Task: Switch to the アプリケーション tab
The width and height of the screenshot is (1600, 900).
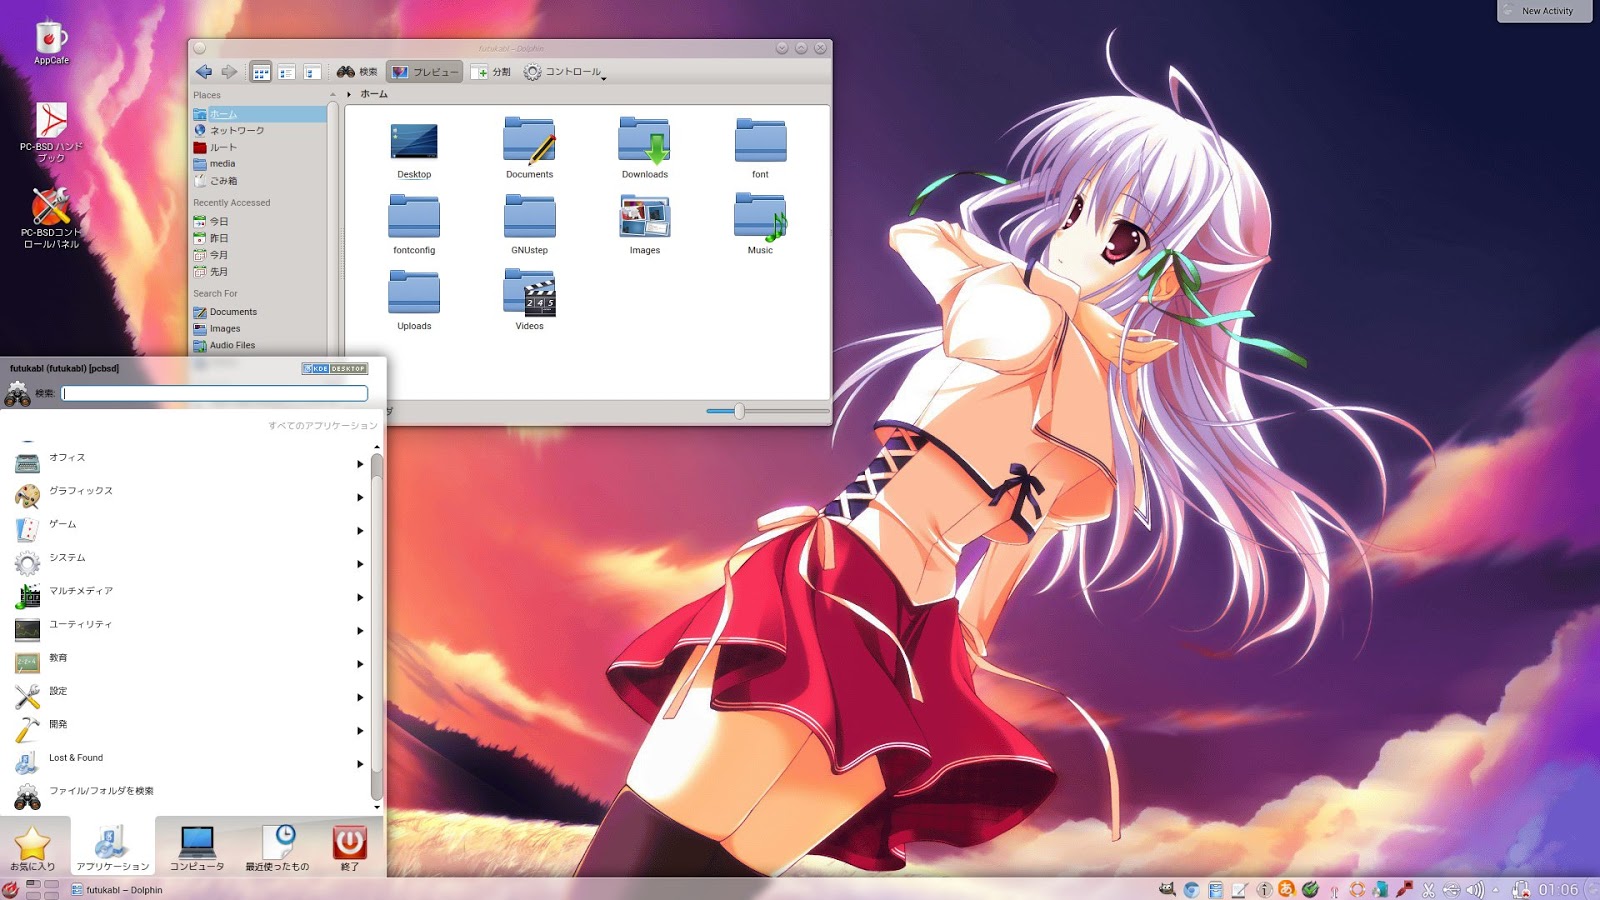Action: pos(113,847)
